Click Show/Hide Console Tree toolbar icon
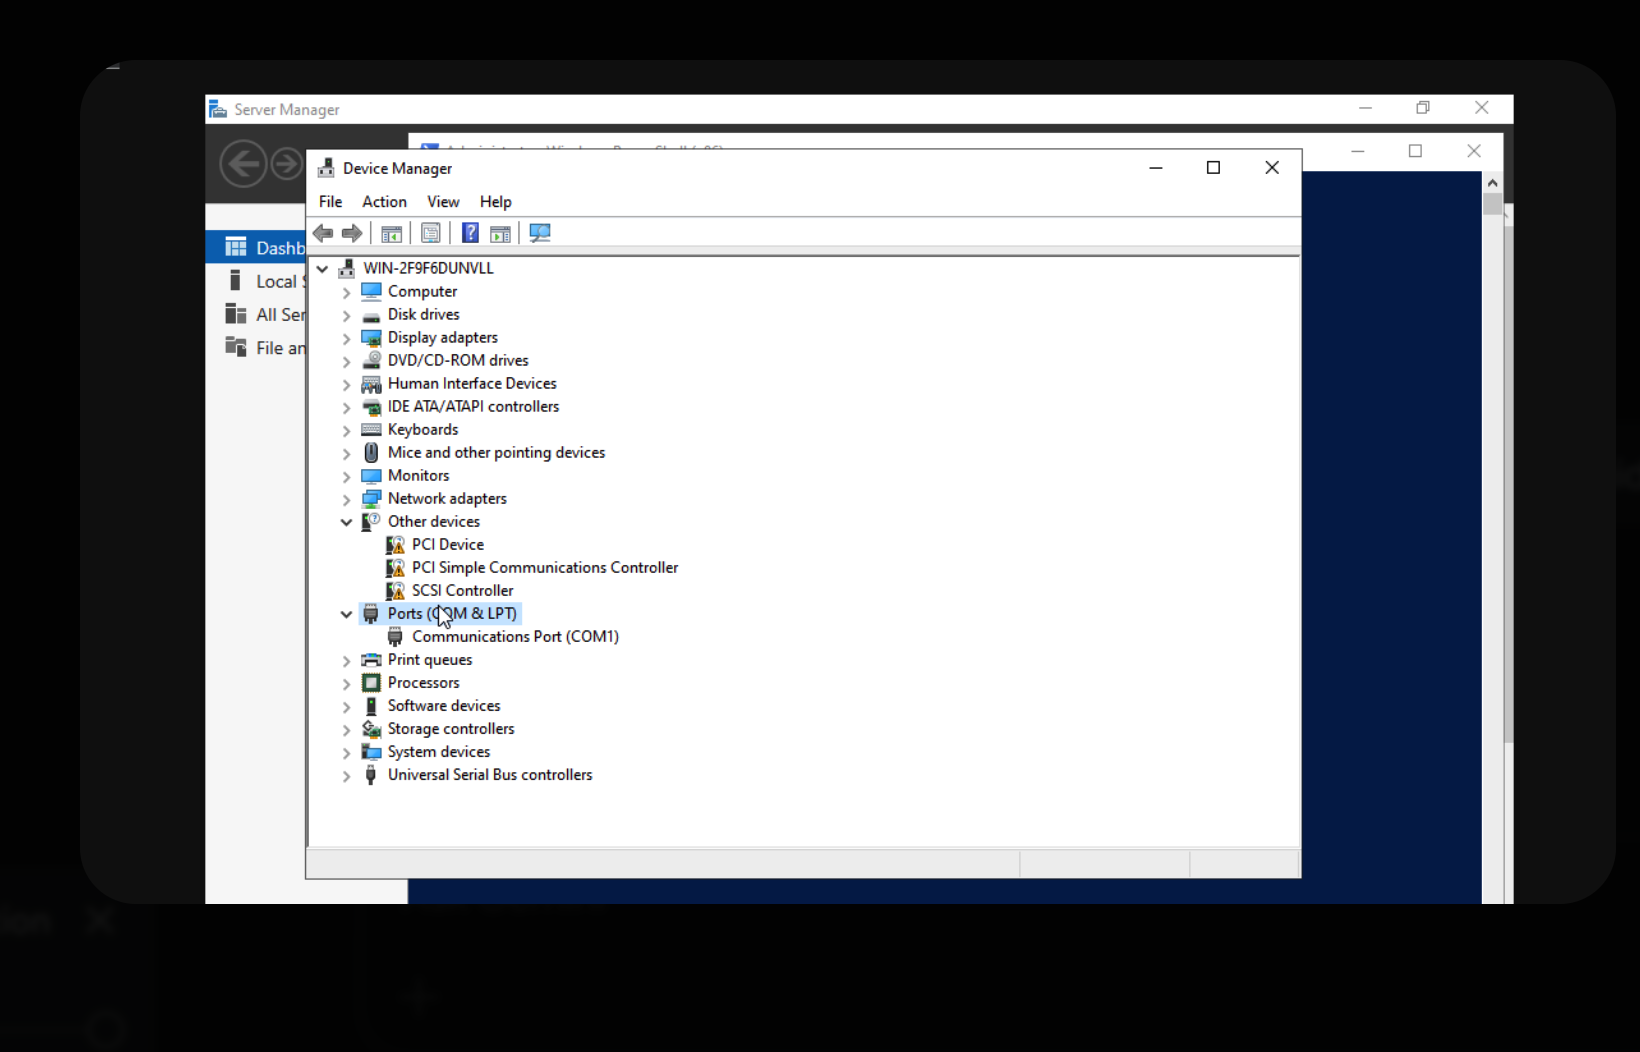The image size is (1640, 1052). 392,233
